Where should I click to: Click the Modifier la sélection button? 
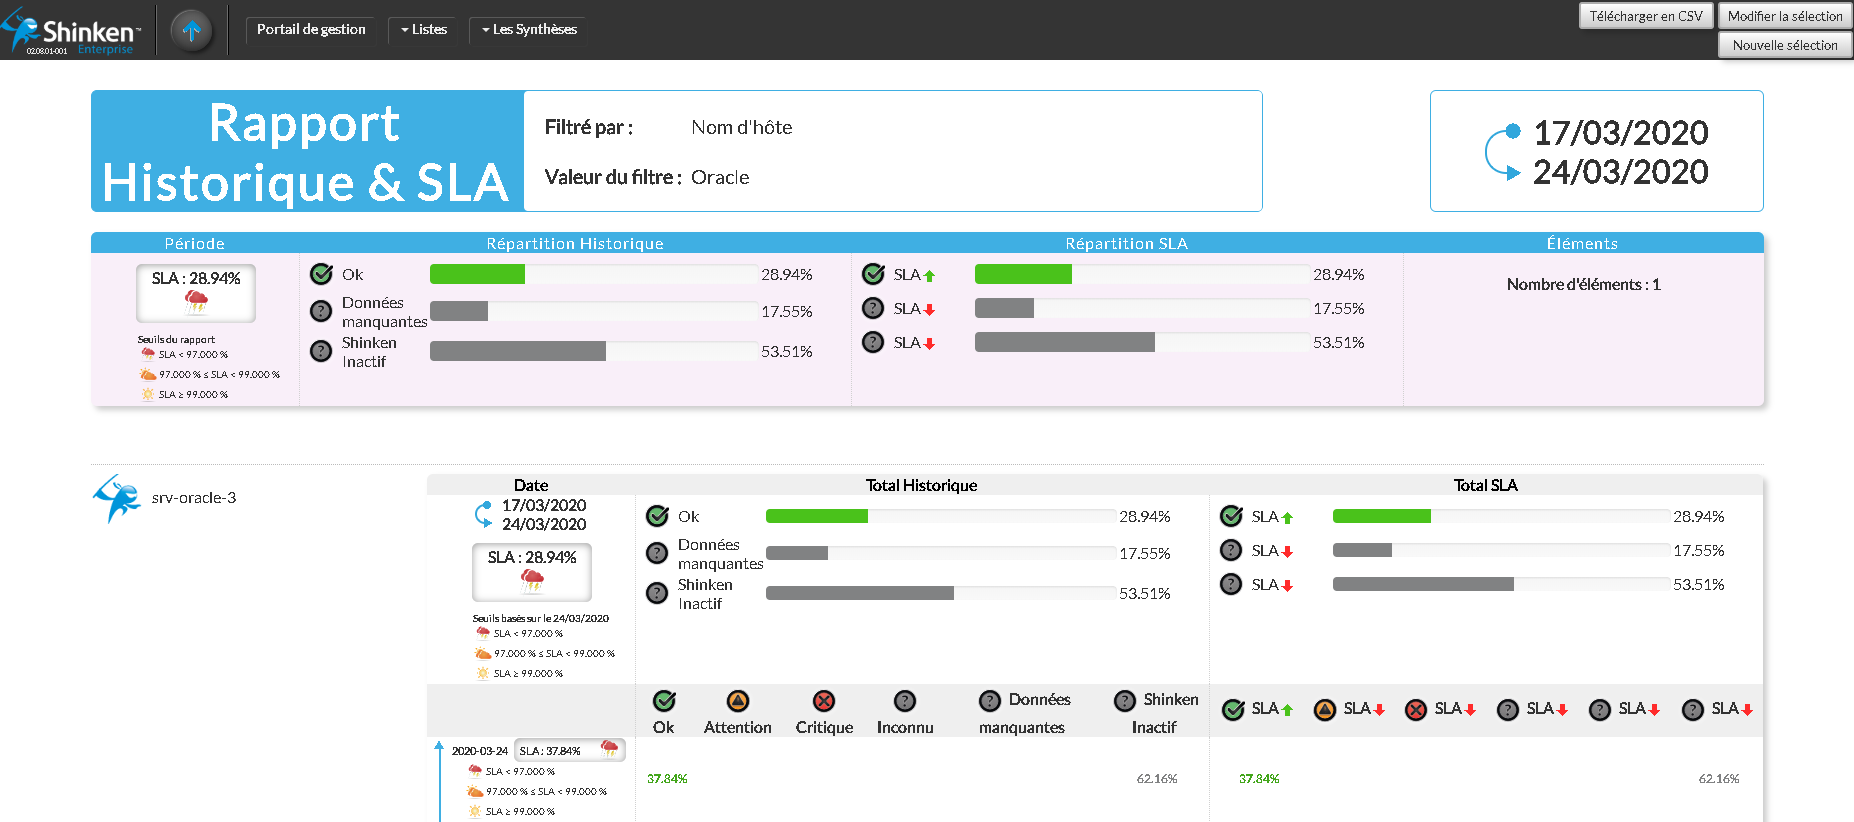point(1784,16)
